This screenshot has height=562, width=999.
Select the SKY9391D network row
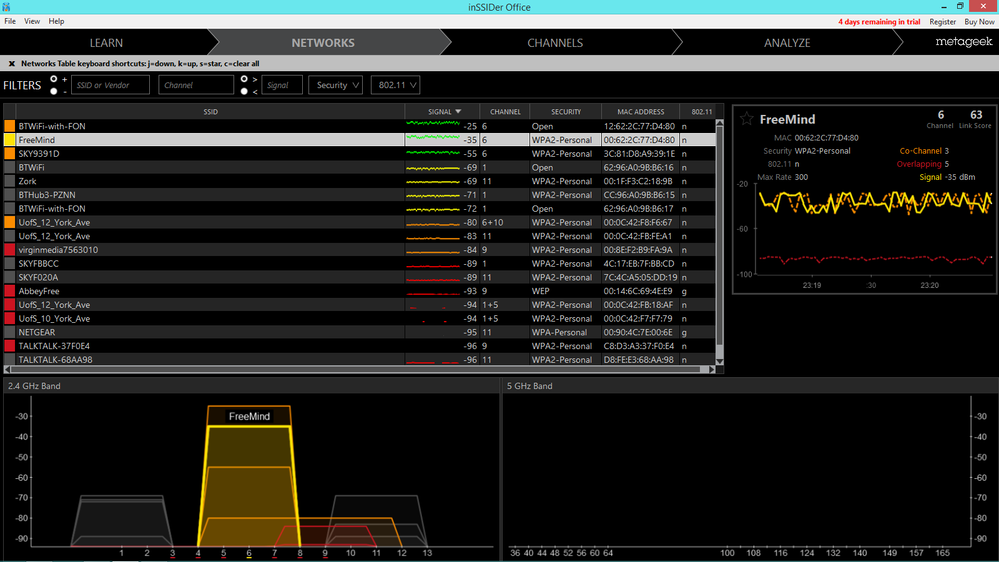pyautogui.click(x=359, y=154)
